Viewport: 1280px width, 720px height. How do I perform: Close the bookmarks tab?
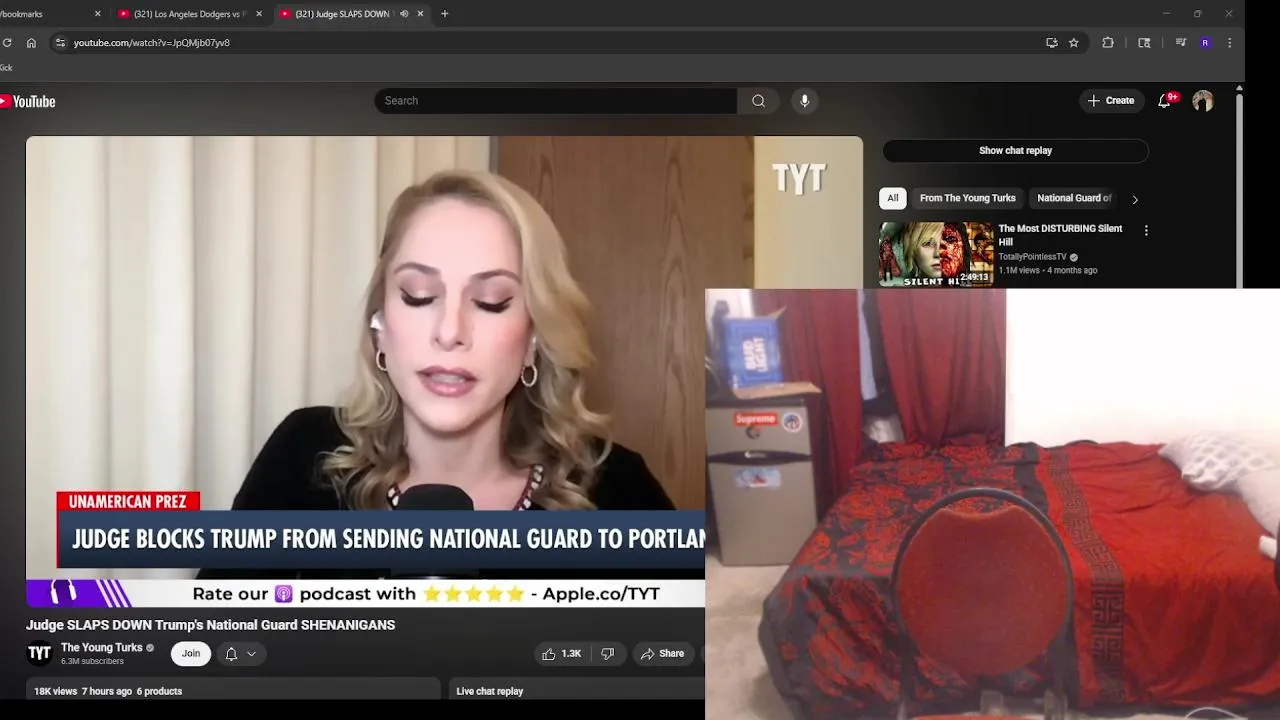[x=97, y=14]
